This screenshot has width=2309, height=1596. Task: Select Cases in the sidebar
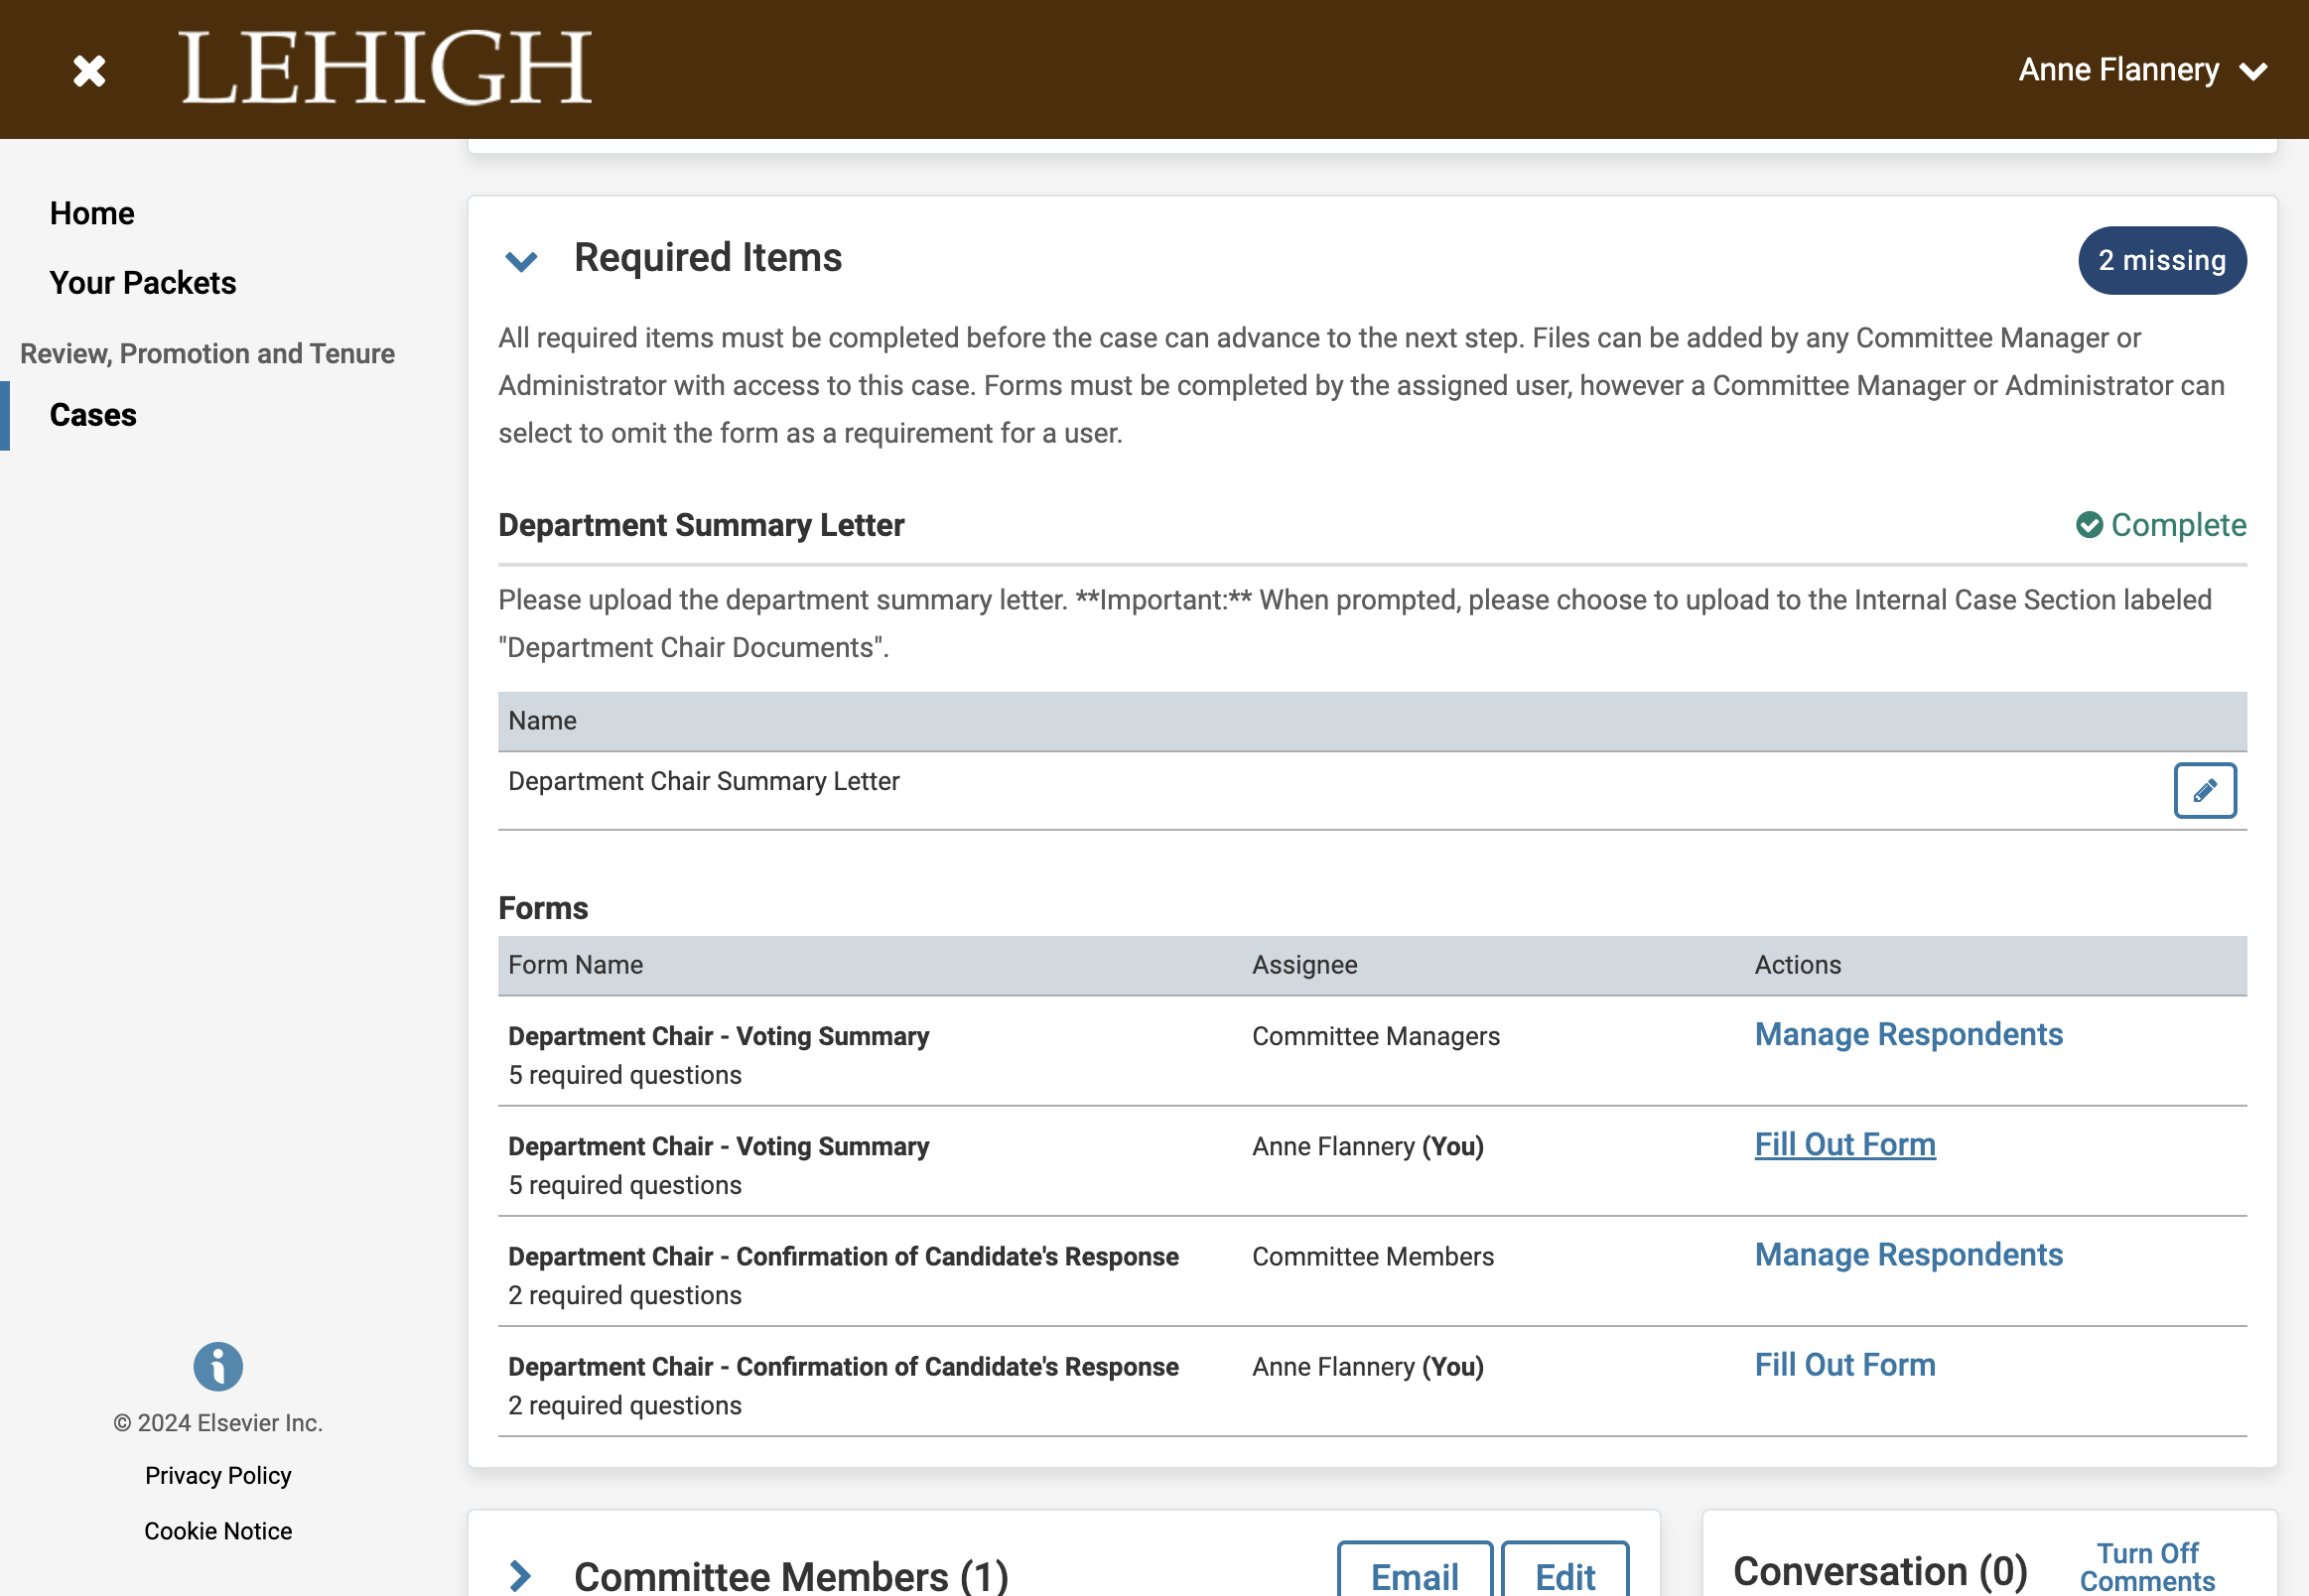(93, 415)
